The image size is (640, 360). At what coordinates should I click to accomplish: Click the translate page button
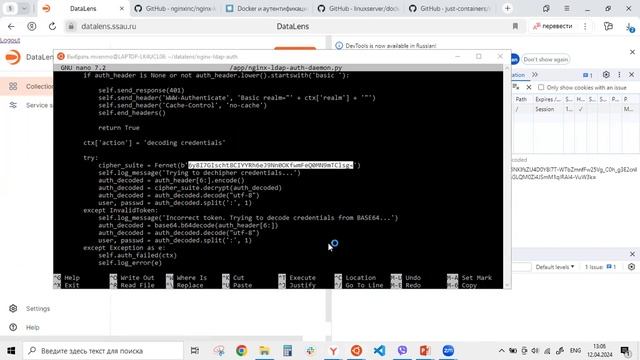pos(552,26)
